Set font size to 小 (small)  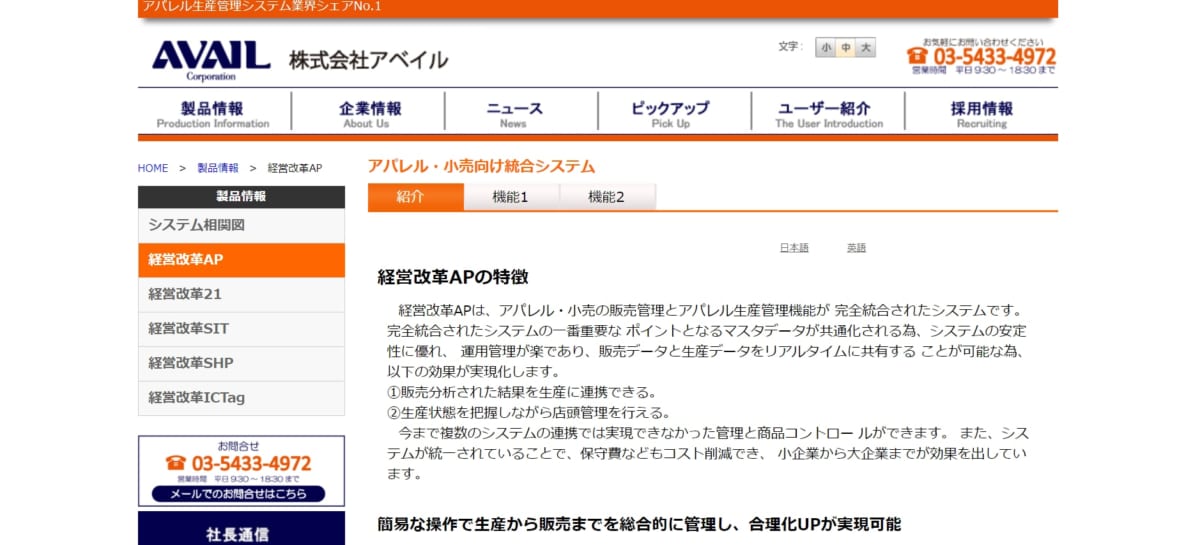(826, 48)
